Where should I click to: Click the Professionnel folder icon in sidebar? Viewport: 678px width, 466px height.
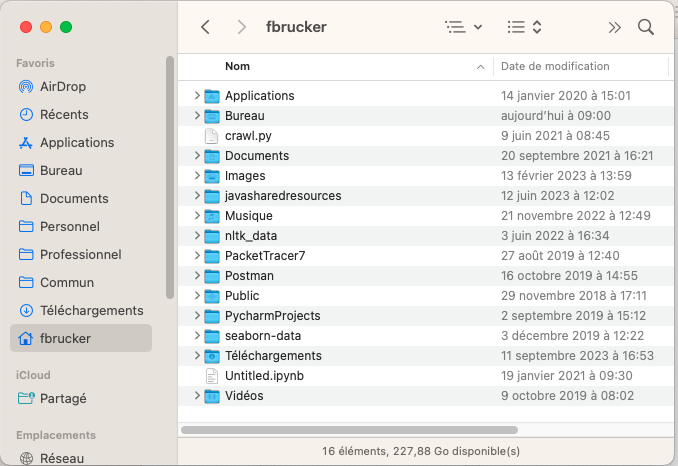click(26, 254)
